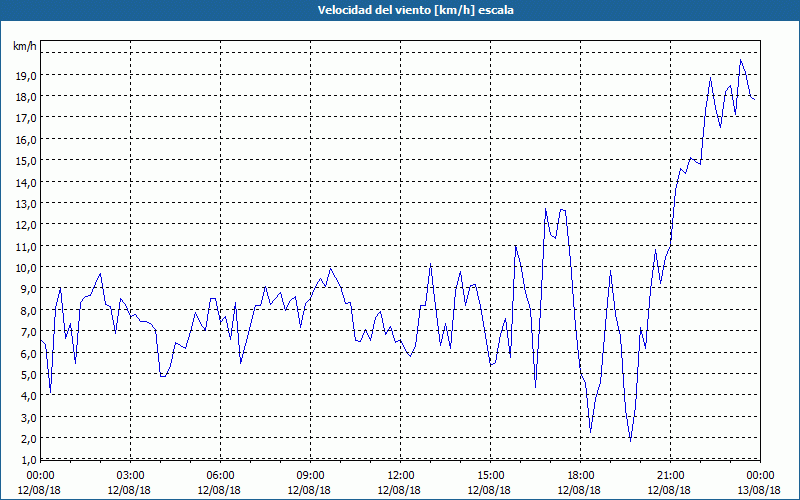Click the twin wind peak near 17:00
The height and width of the screenshot is (500, 800).
pyautogui.click(x=545, y=209)
